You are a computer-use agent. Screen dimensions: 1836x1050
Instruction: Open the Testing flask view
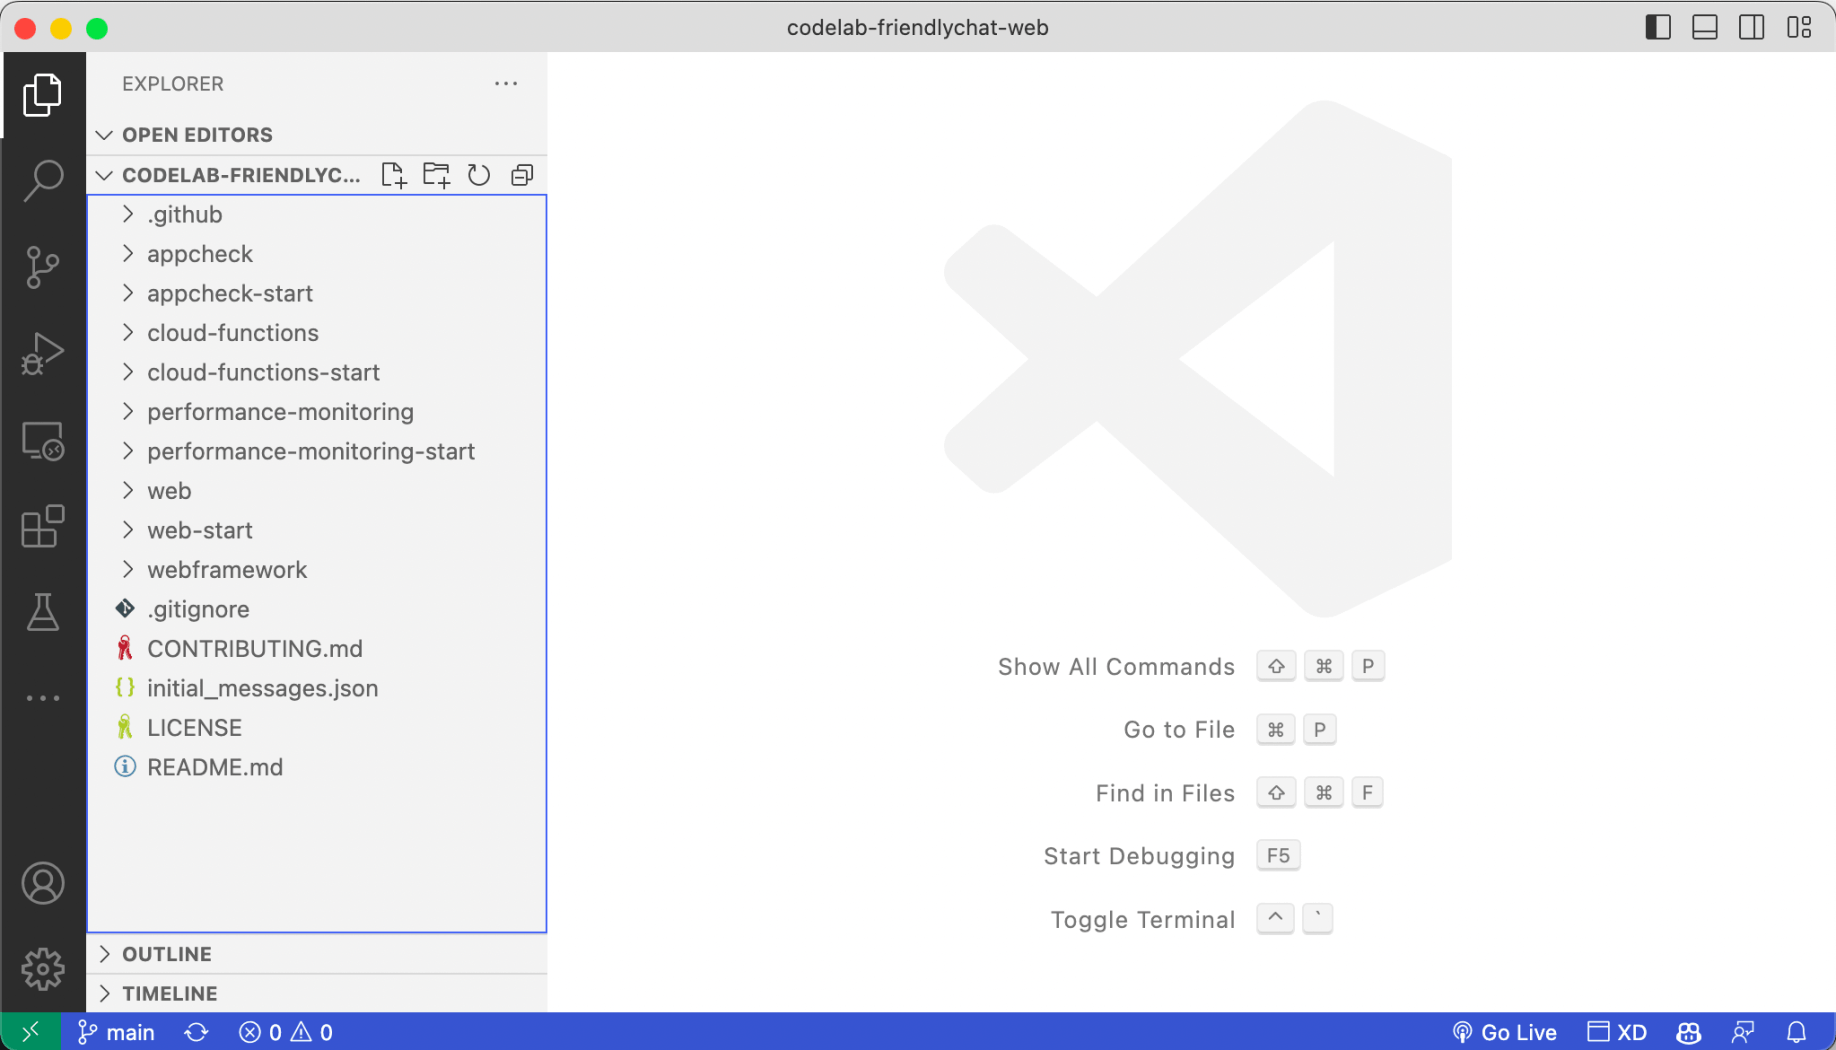coord(42,612)
